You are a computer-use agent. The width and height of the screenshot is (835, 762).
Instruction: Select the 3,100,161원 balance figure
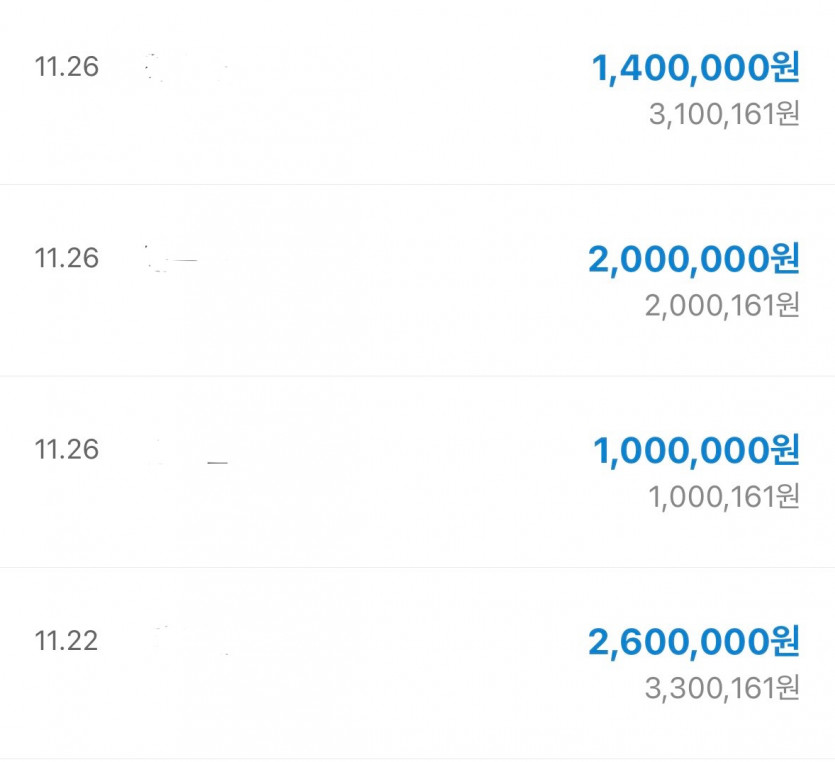tap(724, 114)
